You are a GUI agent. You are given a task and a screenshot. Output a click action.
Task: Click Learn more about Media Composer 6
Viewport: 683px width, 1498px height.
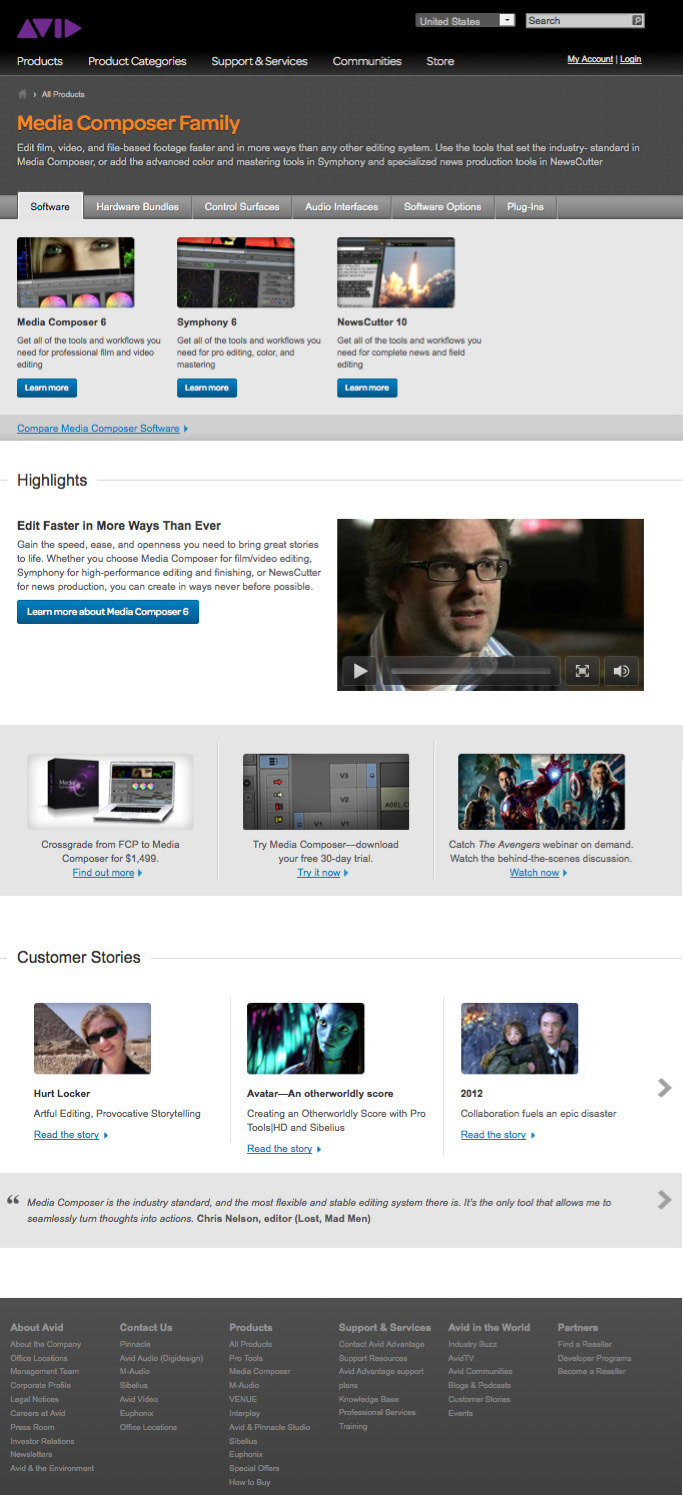click(108, 611)
